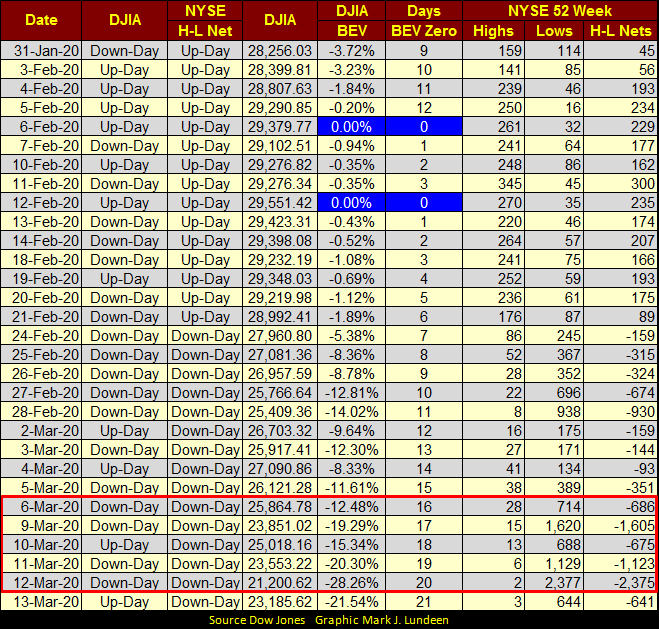The image size is (659, 629).
Task: Click the Date column header
Action: pyautogui.click(x=42, y=21)
